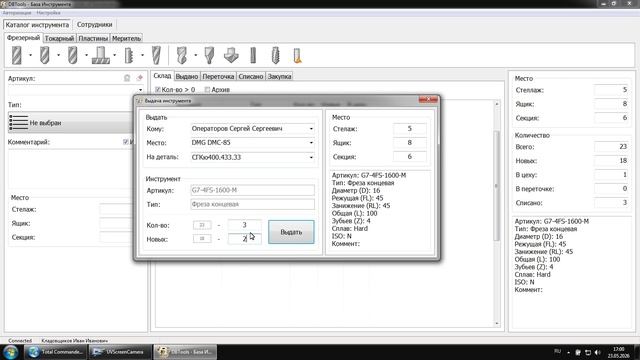This screenshot has width=640, height=360.
Task: Expand the Артикул combo box on left panel
Action: (140, 90)
